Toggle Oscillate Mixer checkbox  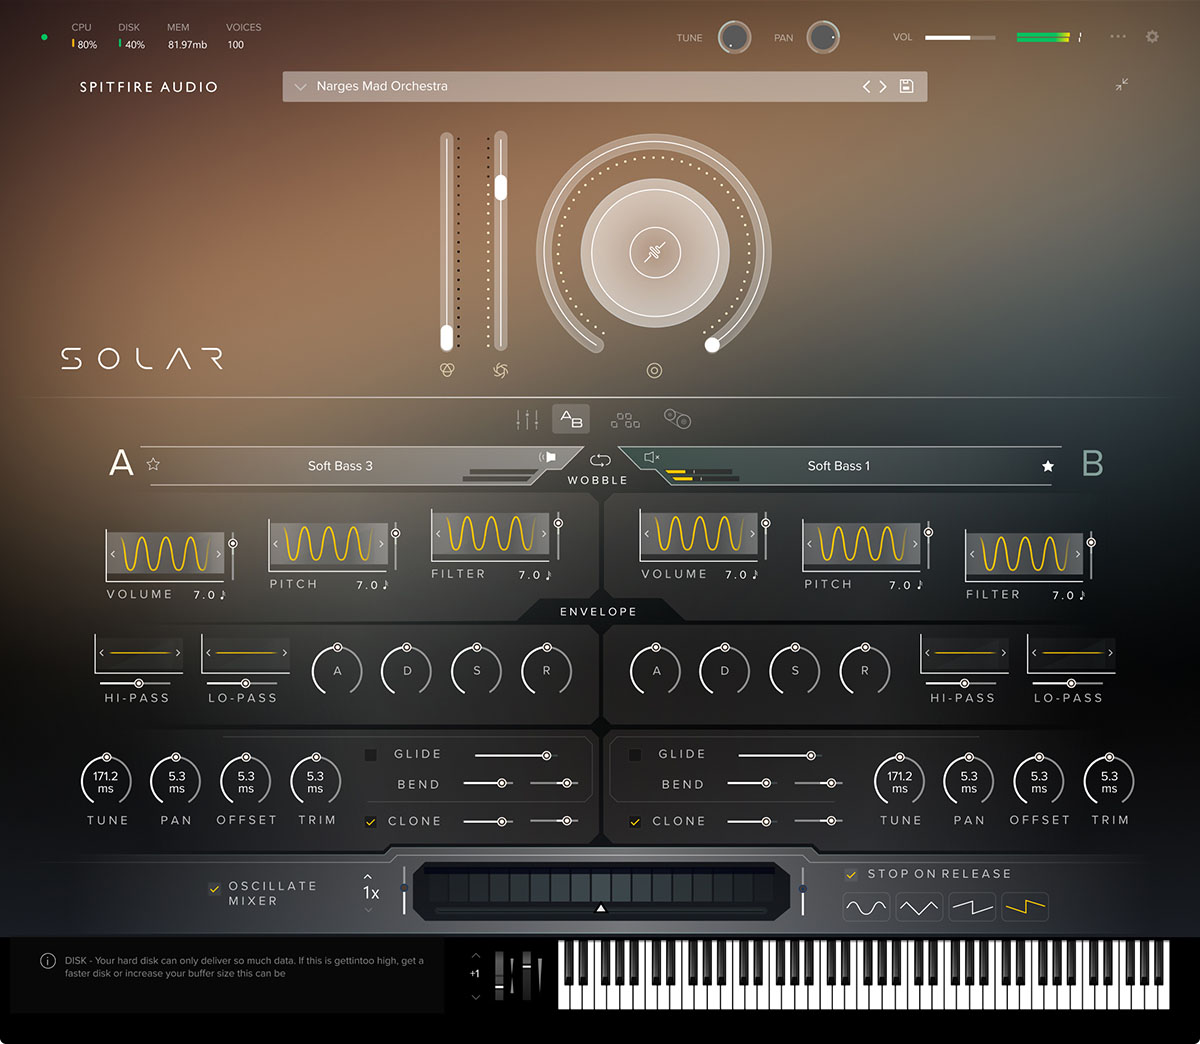(214, 888)
